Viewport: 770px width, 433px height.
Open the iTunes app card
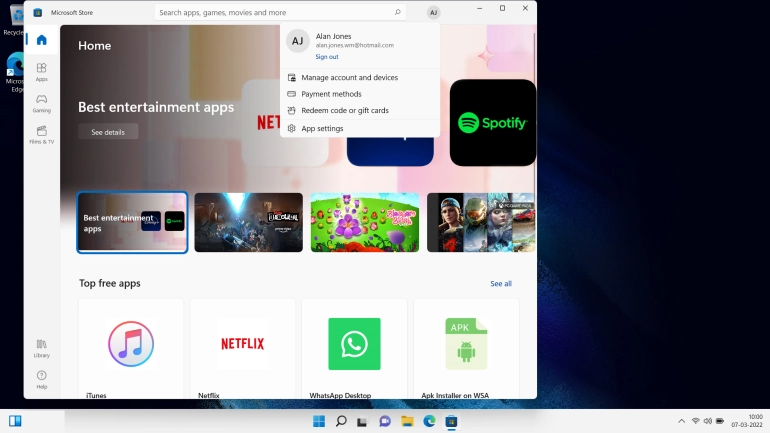point(131,349)
